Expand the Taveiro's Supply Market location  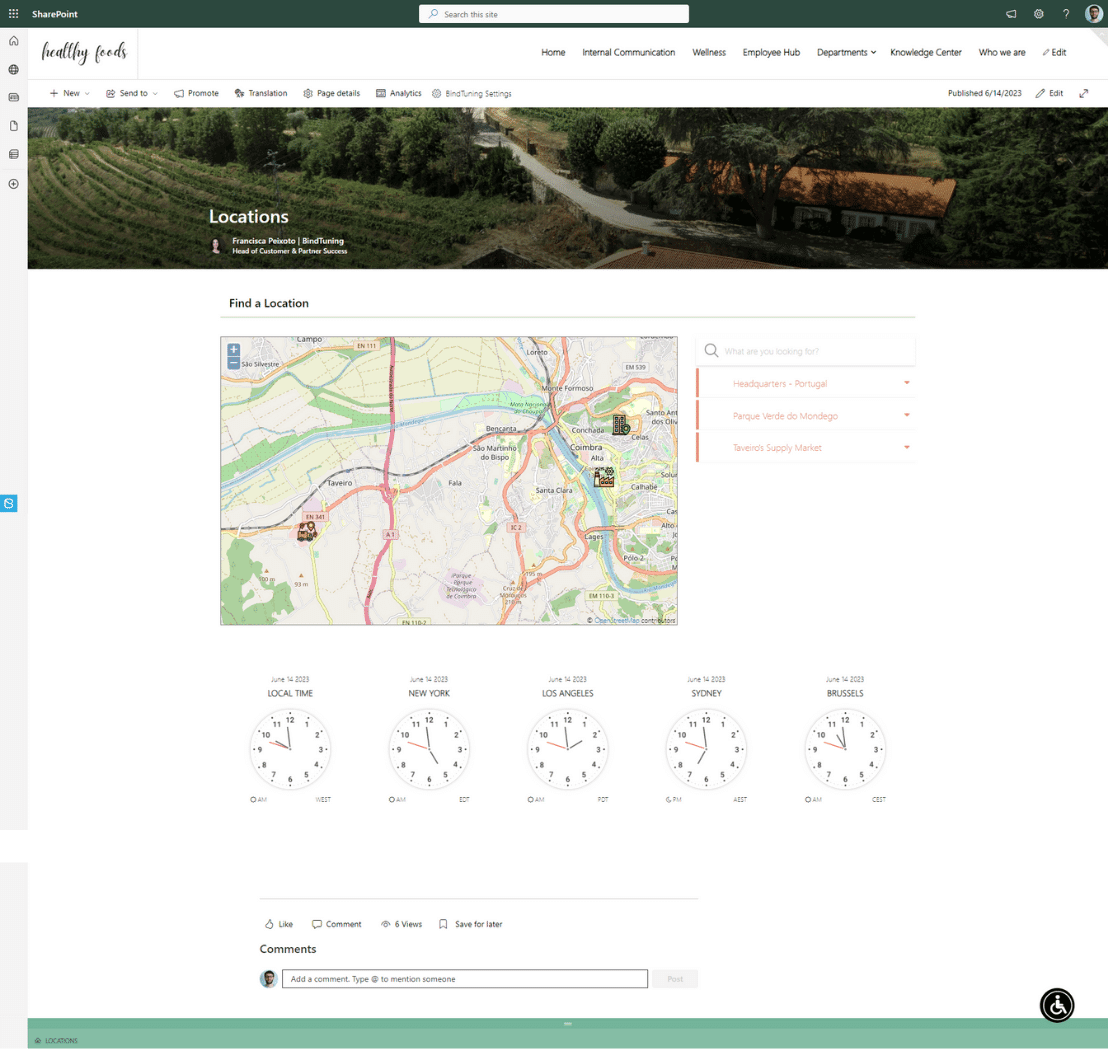[x=806, y=448]
